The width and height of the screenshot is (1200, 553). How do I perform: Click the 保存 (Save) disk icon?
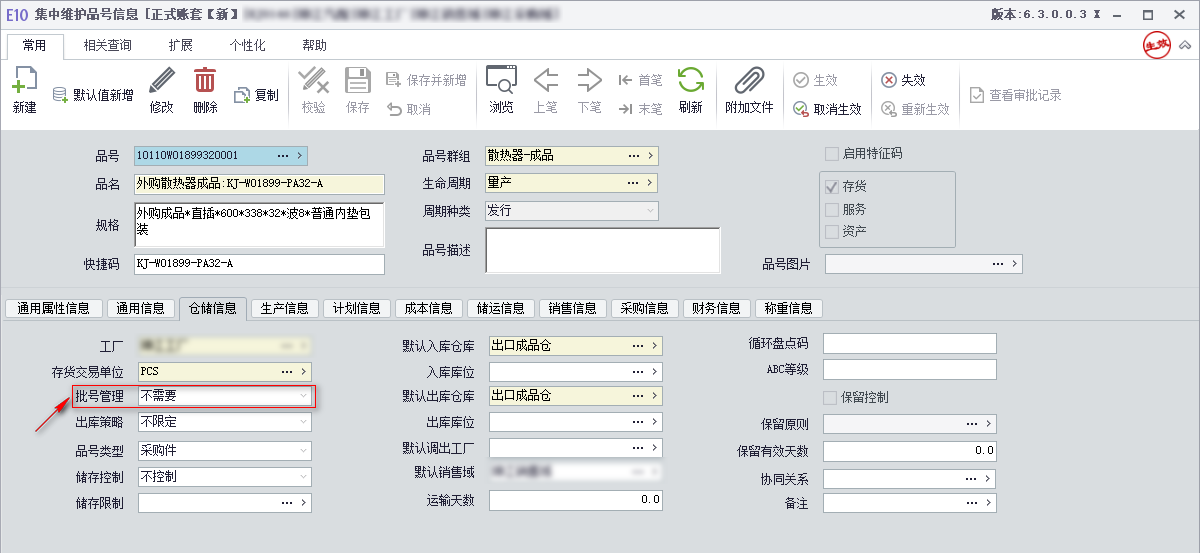coord(358,82)
